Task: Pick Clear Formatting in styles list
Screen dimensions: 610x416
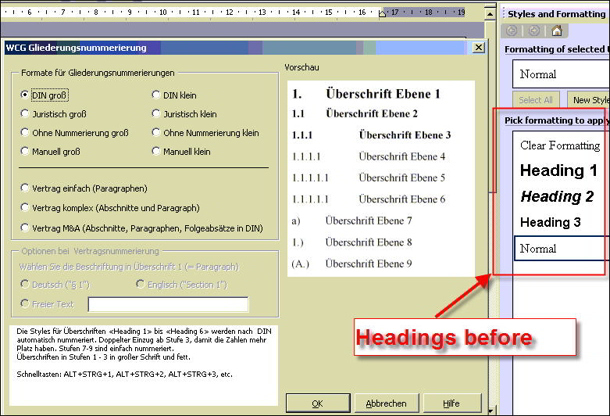Action: (x=560, y=146)
